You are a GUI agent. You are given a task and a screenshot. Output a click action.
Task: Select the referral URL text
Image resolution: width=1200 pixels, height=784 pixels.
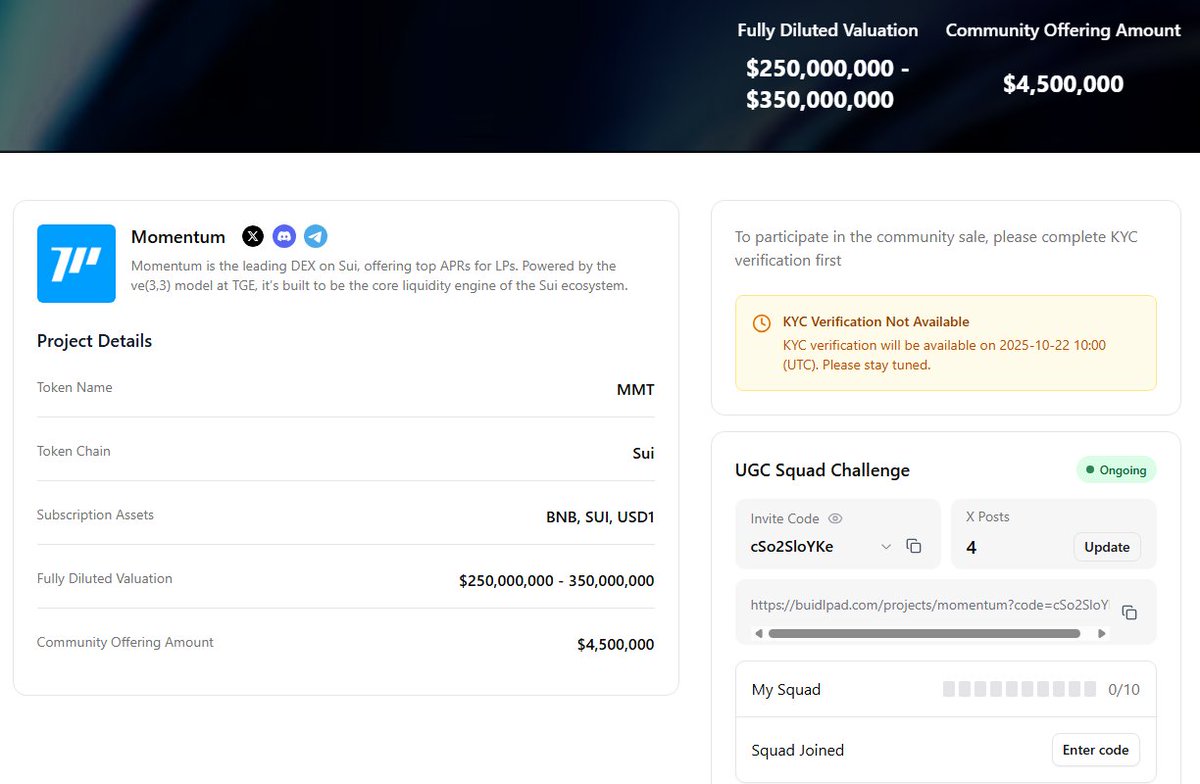point(930,605)
